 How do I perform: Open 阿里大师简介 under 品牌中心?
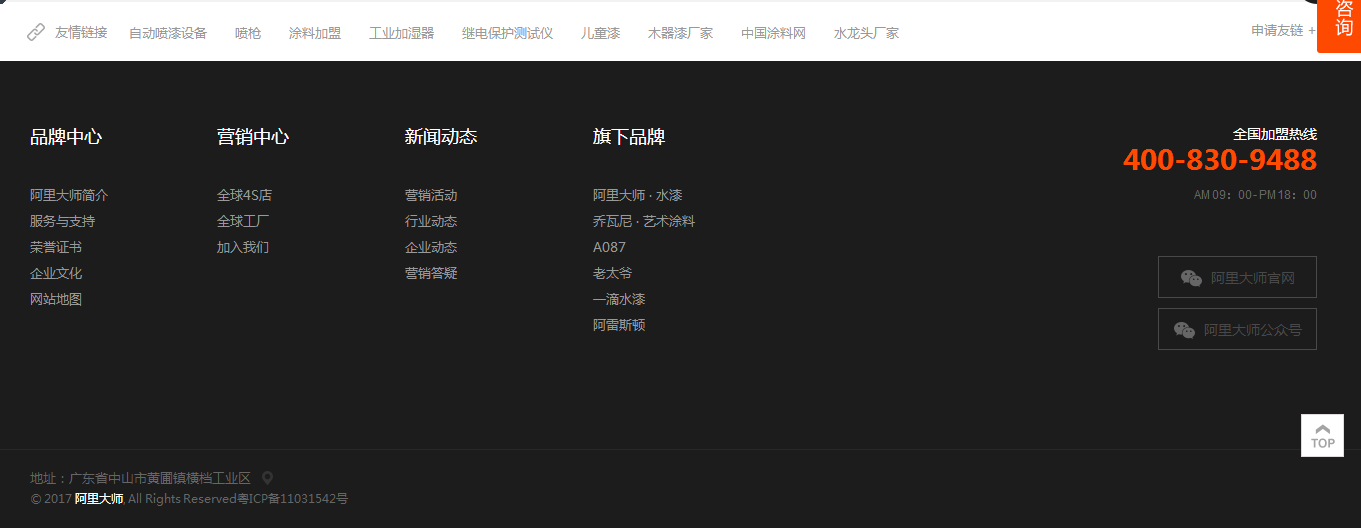(x=69, y=195)
